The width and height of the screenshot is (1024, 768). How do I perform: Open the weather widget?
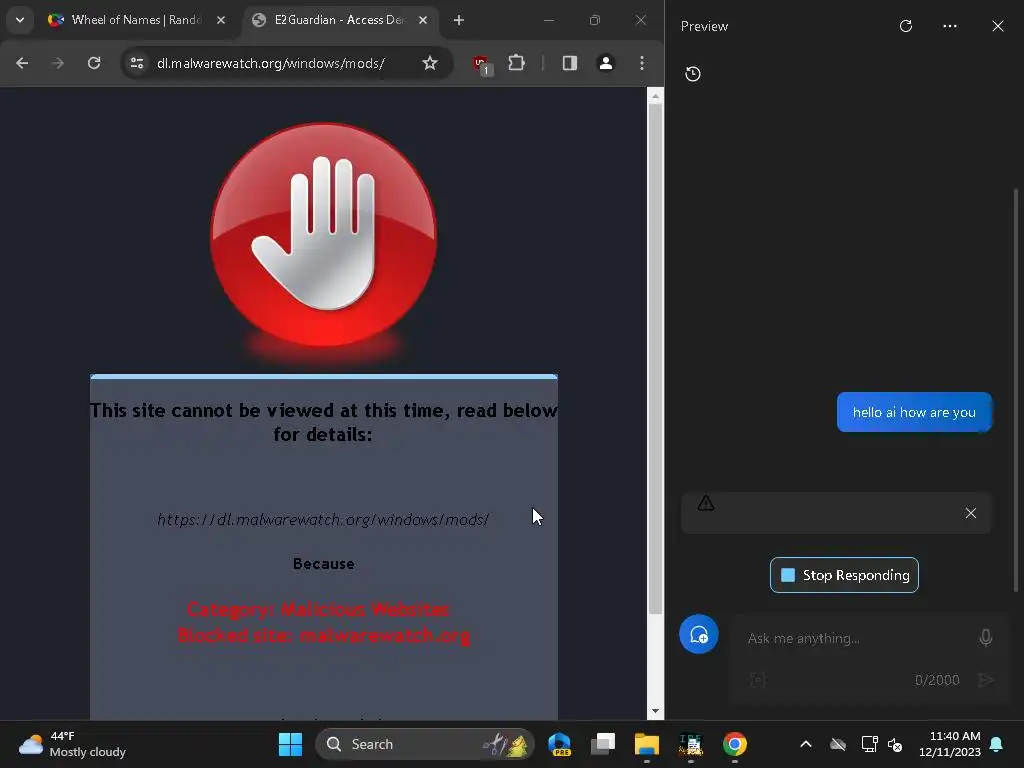(72, 744)
